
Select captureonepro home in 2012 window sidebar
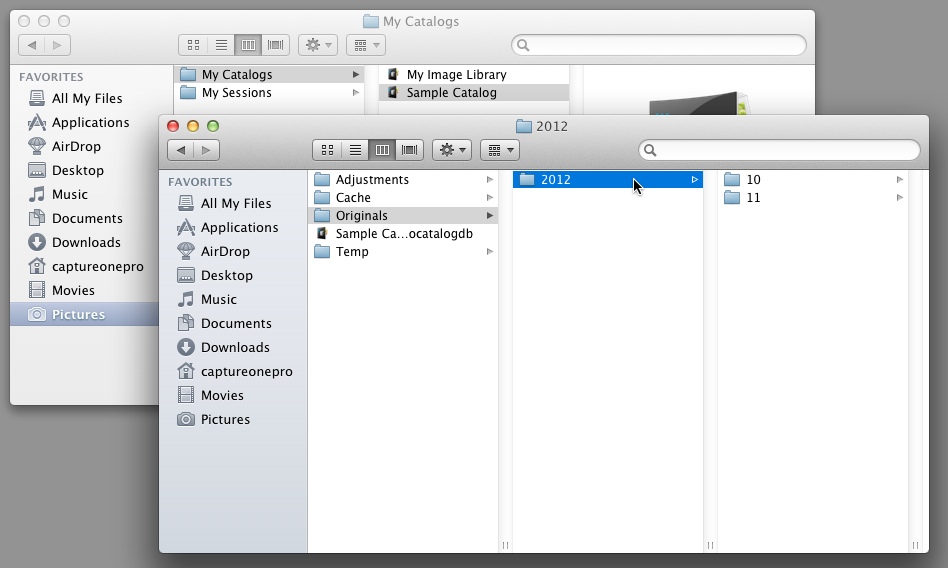[x=233, y=371]
